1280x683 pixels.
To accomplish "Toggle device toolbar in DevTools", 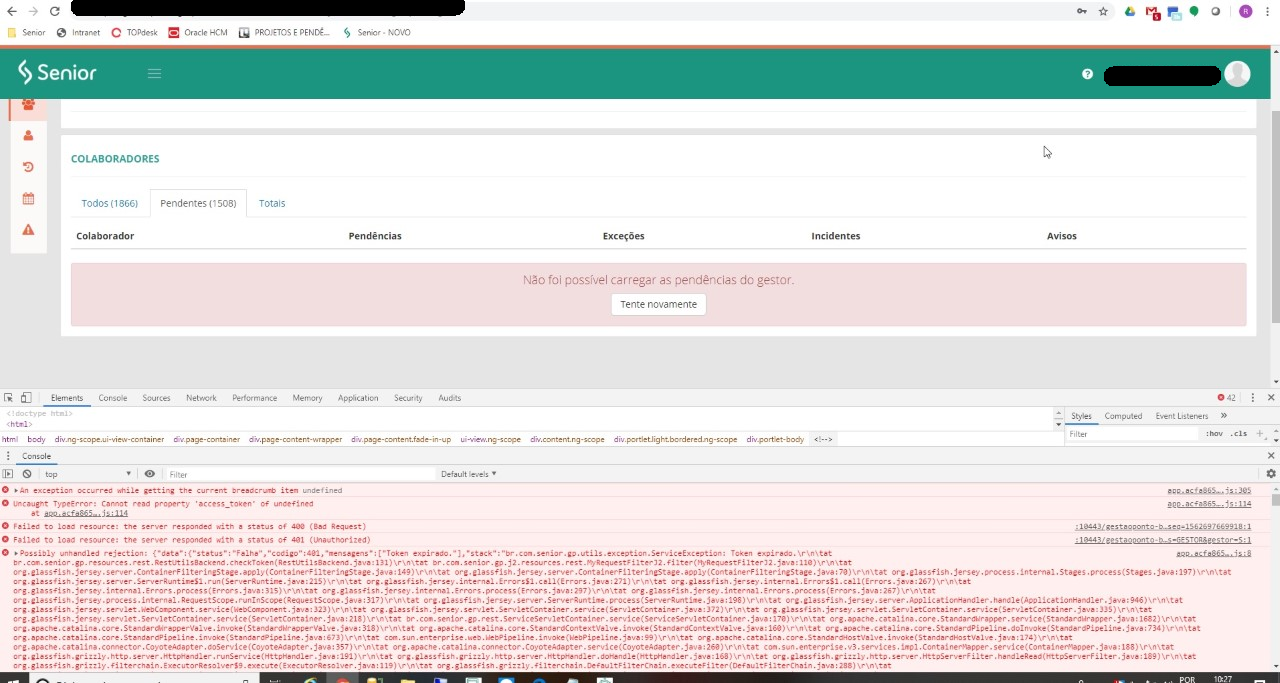I will pyautogui.click(x=27, y=398).
